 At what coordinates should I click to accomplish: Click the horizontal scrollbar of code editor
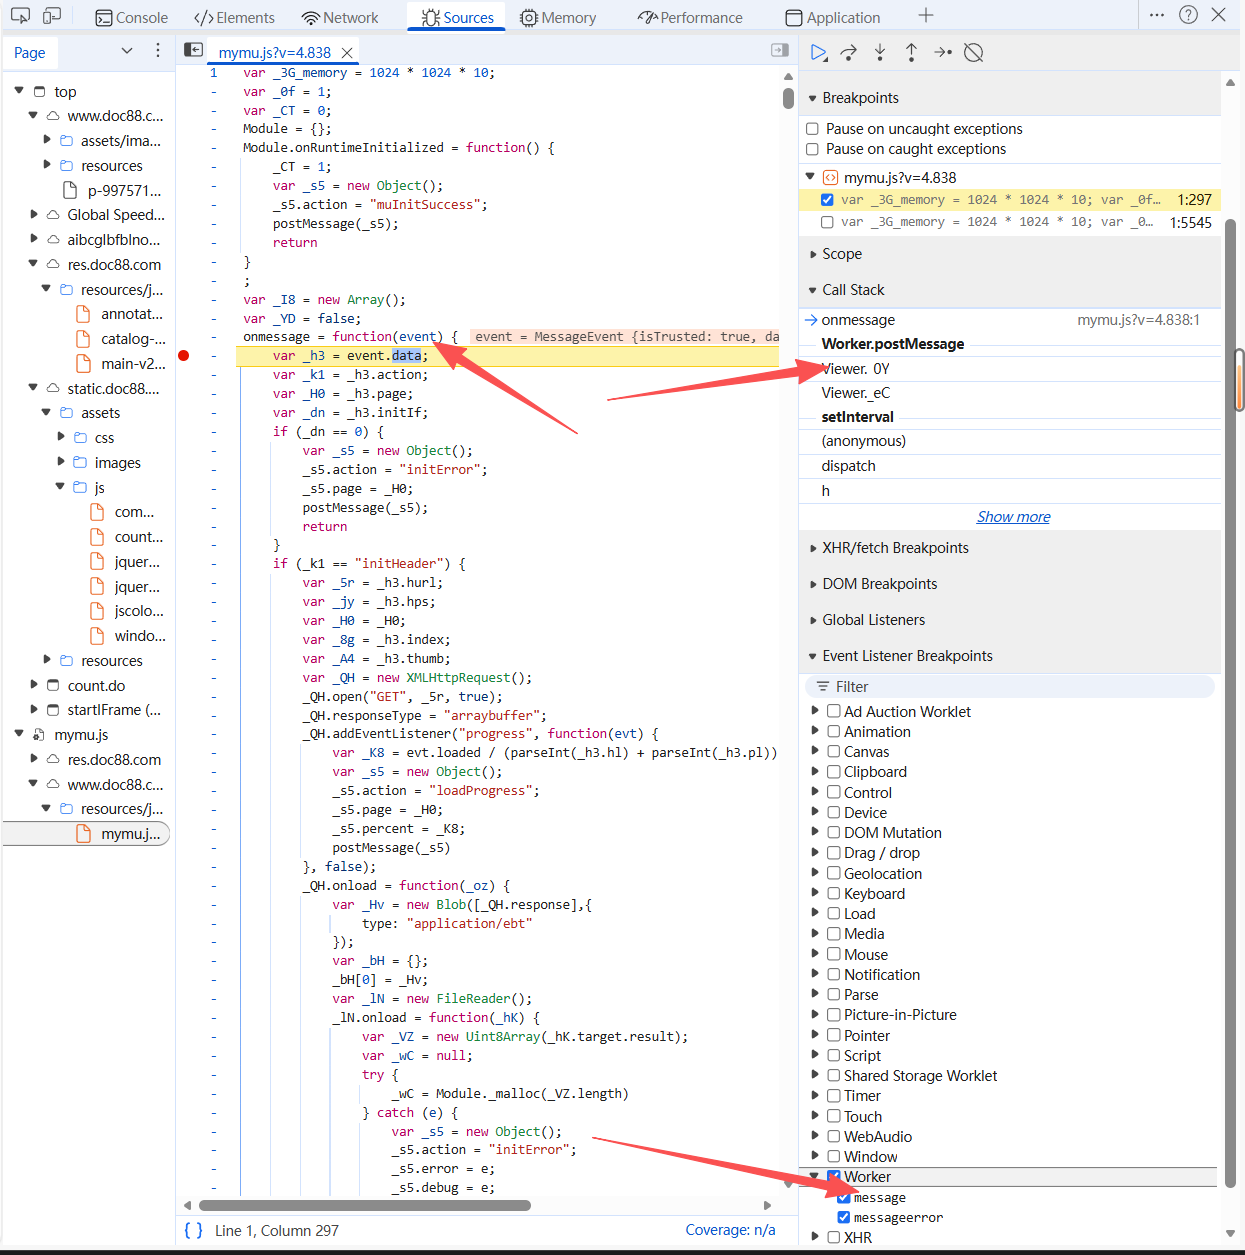tap(365, 1205)
